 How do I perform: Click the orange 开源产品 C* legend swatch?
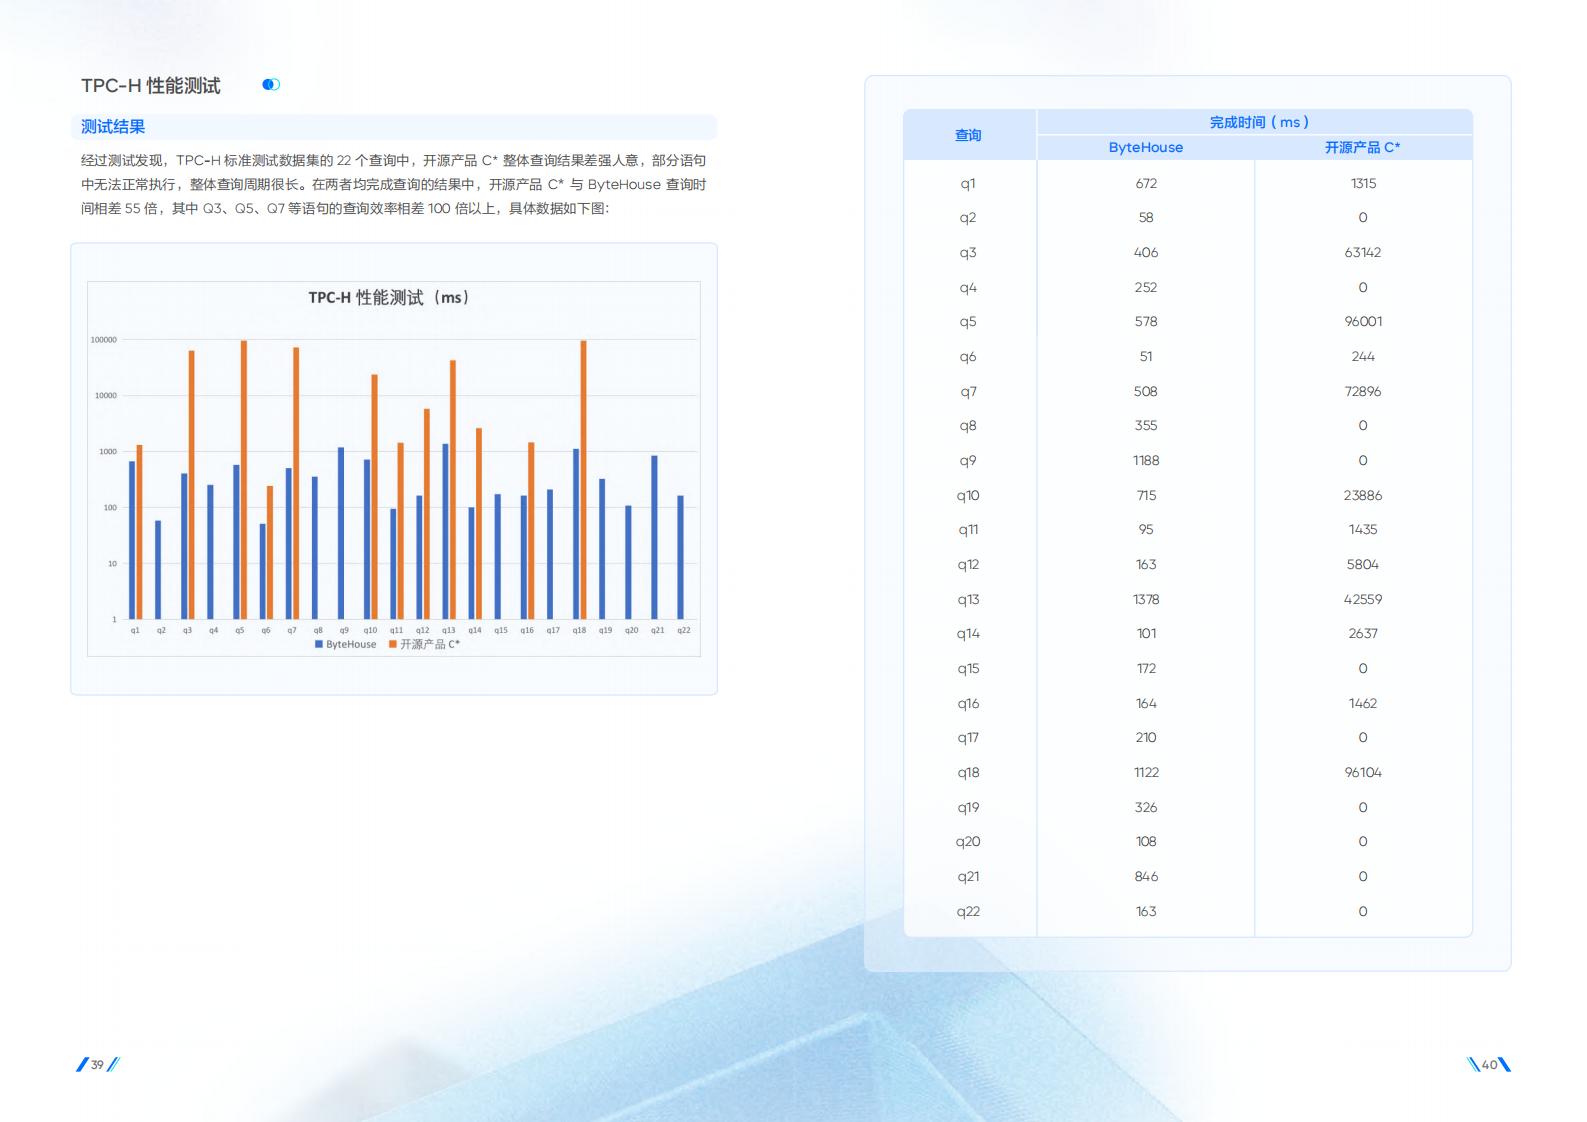[x=393, y=645]
